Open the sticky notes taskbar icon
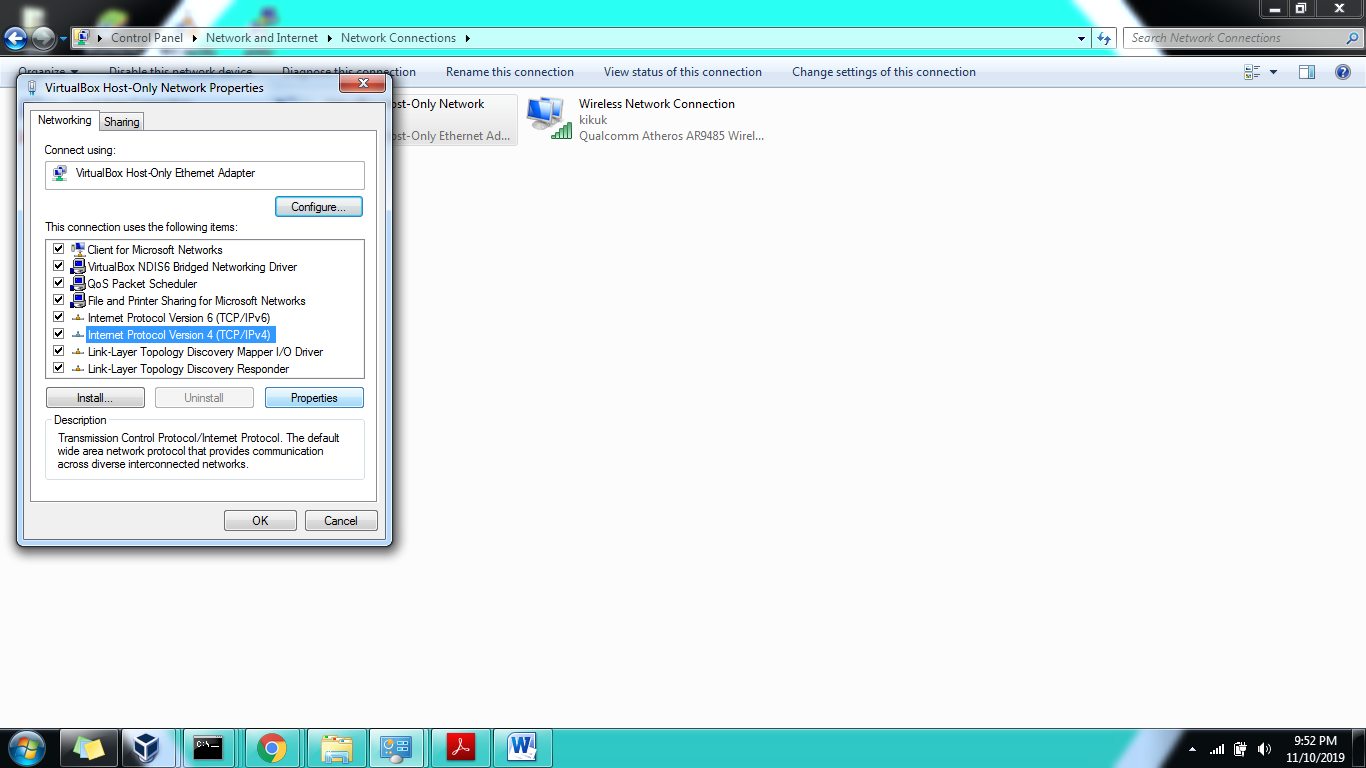This screenshot has width=1366, height=768. pyautogui.click(x=88, y=748)
